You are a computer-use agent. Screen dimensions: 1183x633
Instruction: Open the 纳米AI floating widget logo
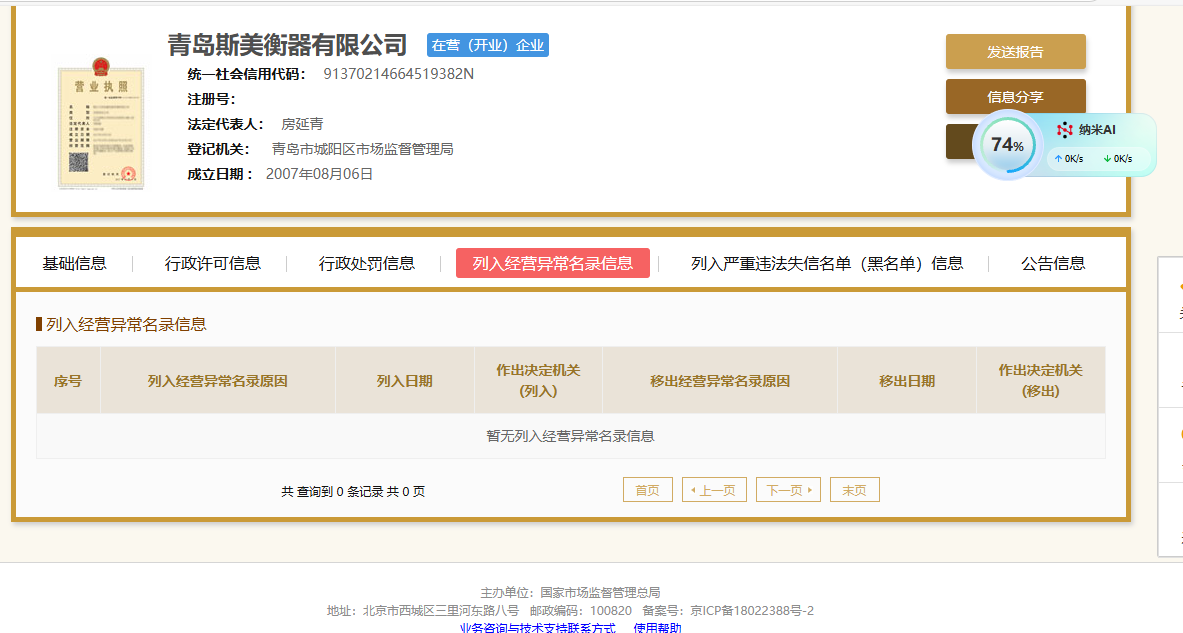tap(1065, 130)
